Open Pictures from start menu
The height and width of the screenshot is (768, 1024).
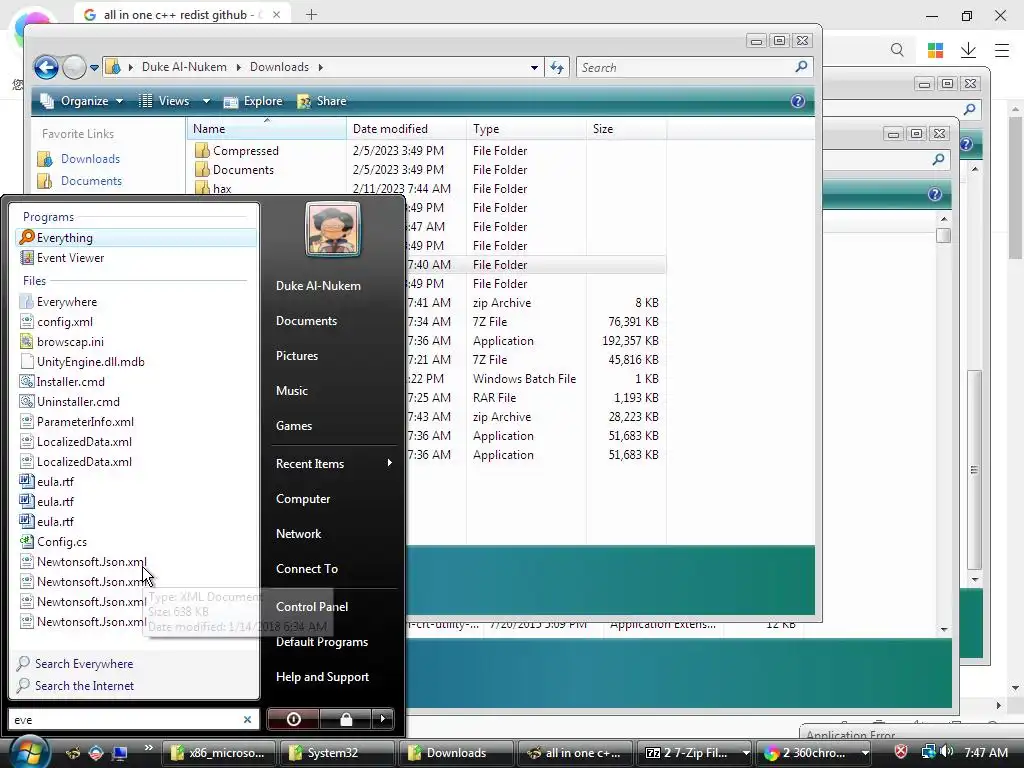[x=296, y=356]
